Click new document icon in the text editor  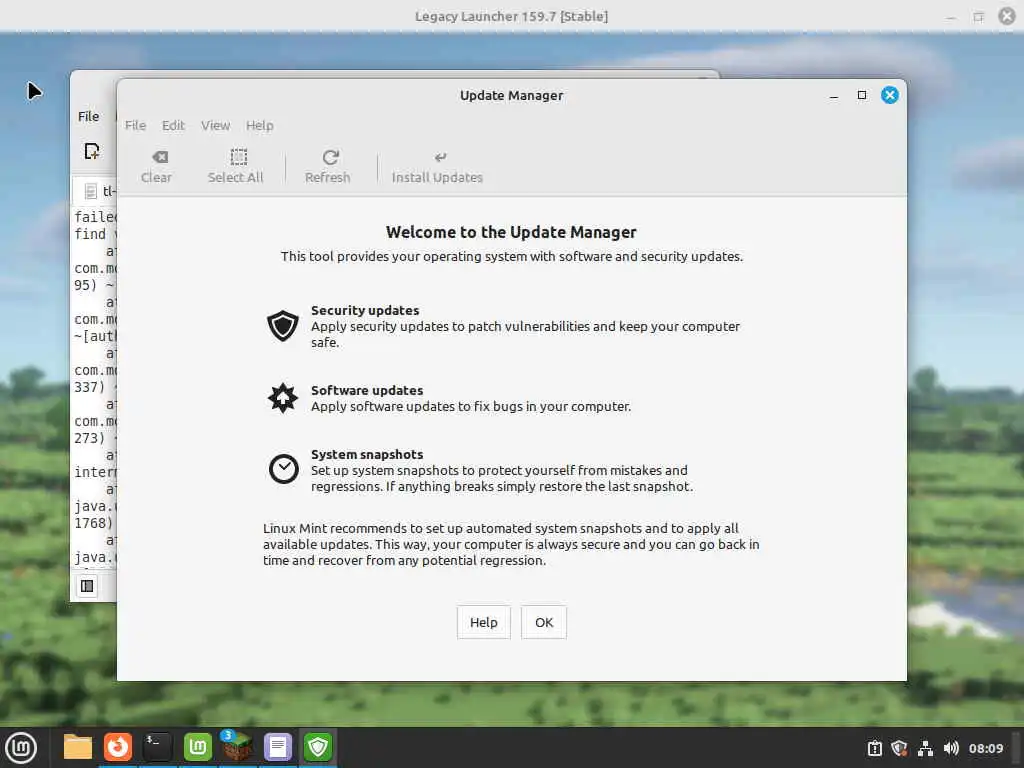click(x=92, y=152)
